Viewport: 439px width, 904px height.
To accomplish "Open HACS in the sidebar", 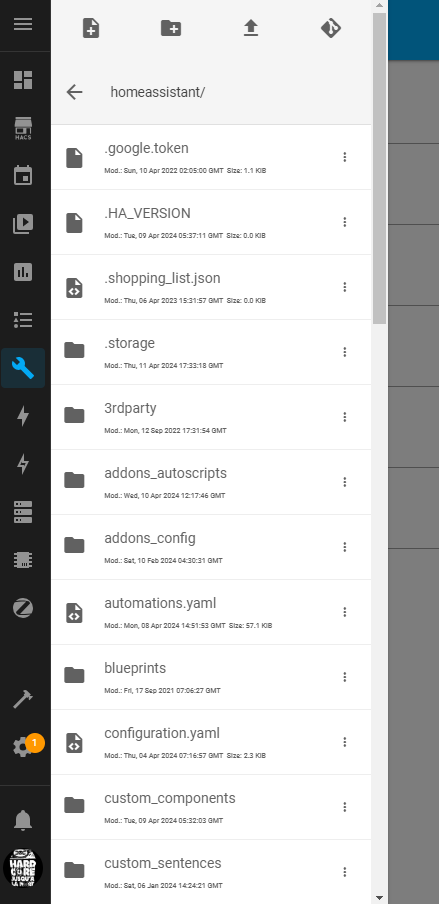I will pos(23,129).
